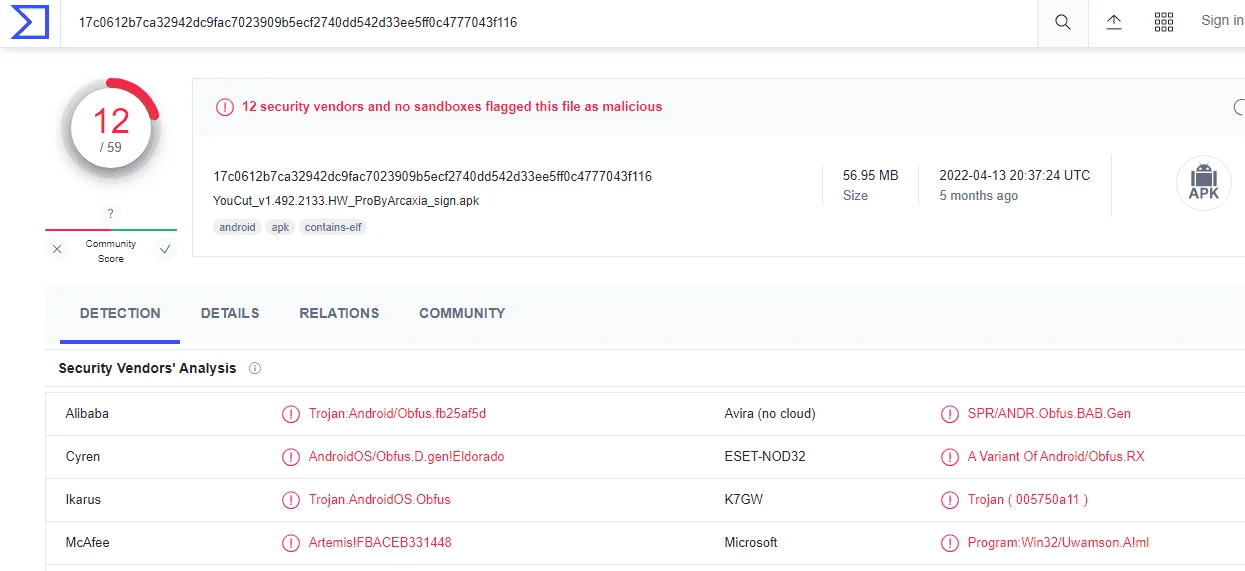Click the 56.95 MB size value
This screenshot has width=1245, height=571.
tap(870, 175)
